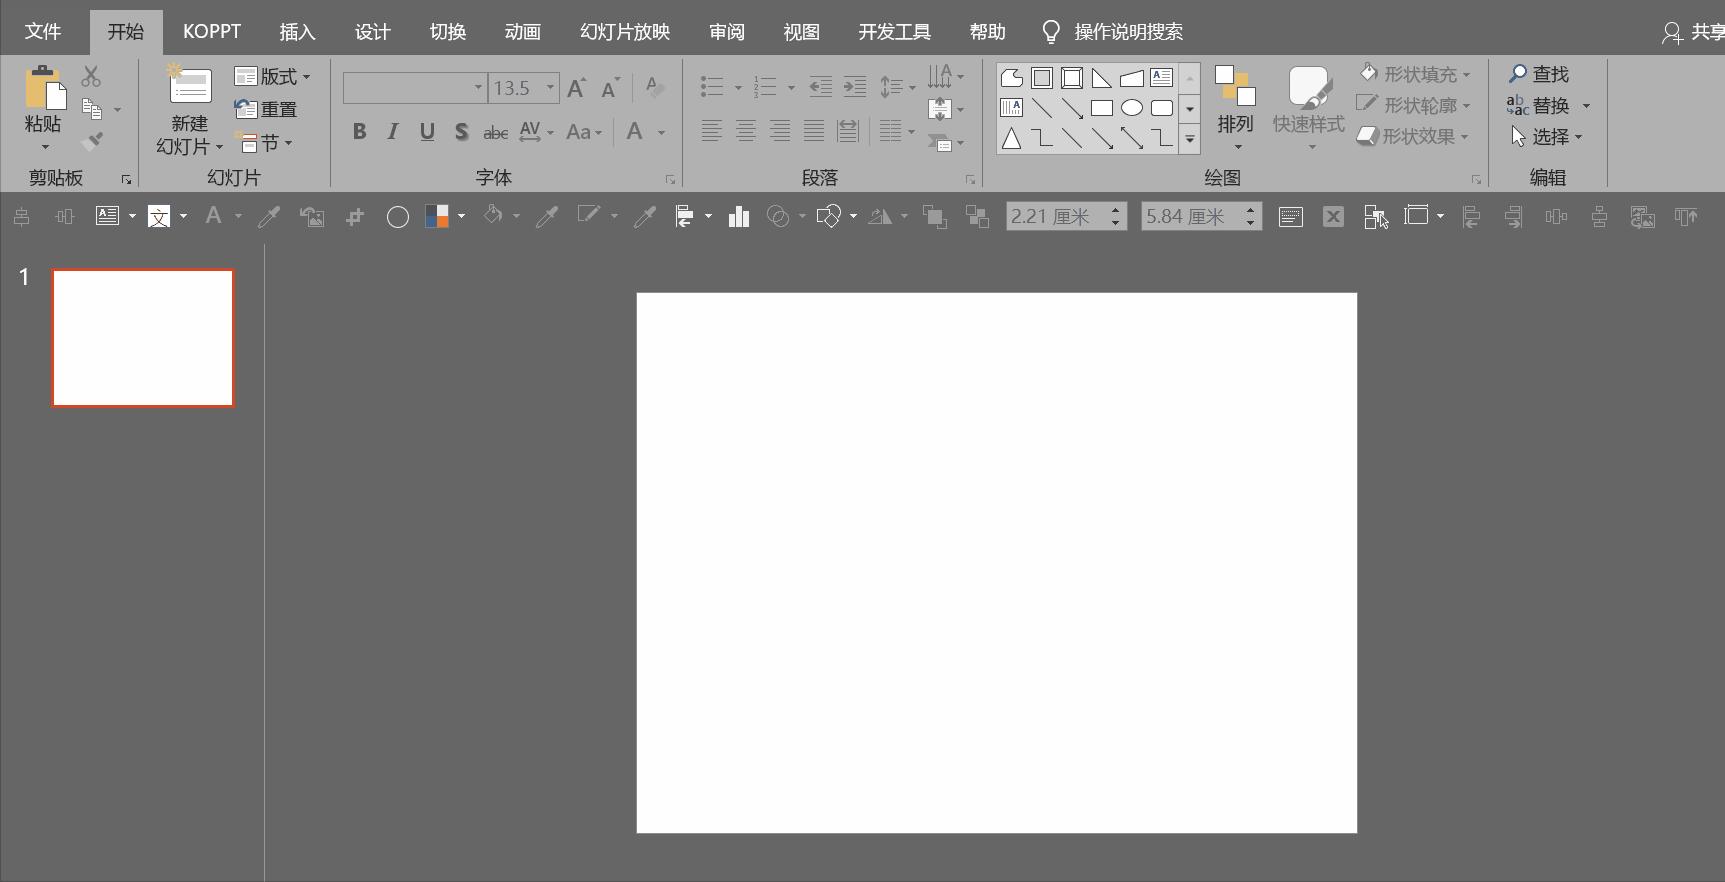Select the right triangle shape in gallery
1725x882 pixels.
point(1102,78)
